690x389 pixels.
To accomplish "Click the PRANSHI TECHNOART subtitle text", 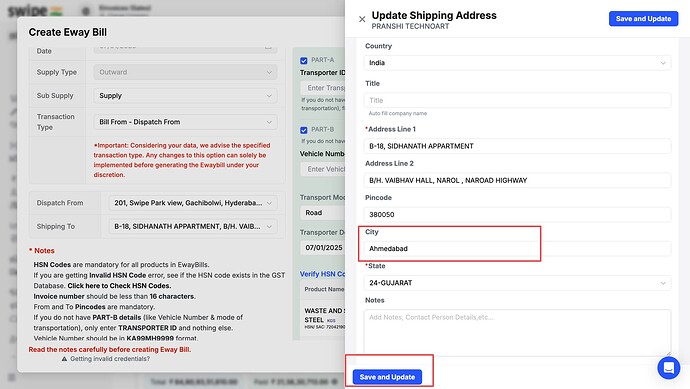I will [410, 26].
